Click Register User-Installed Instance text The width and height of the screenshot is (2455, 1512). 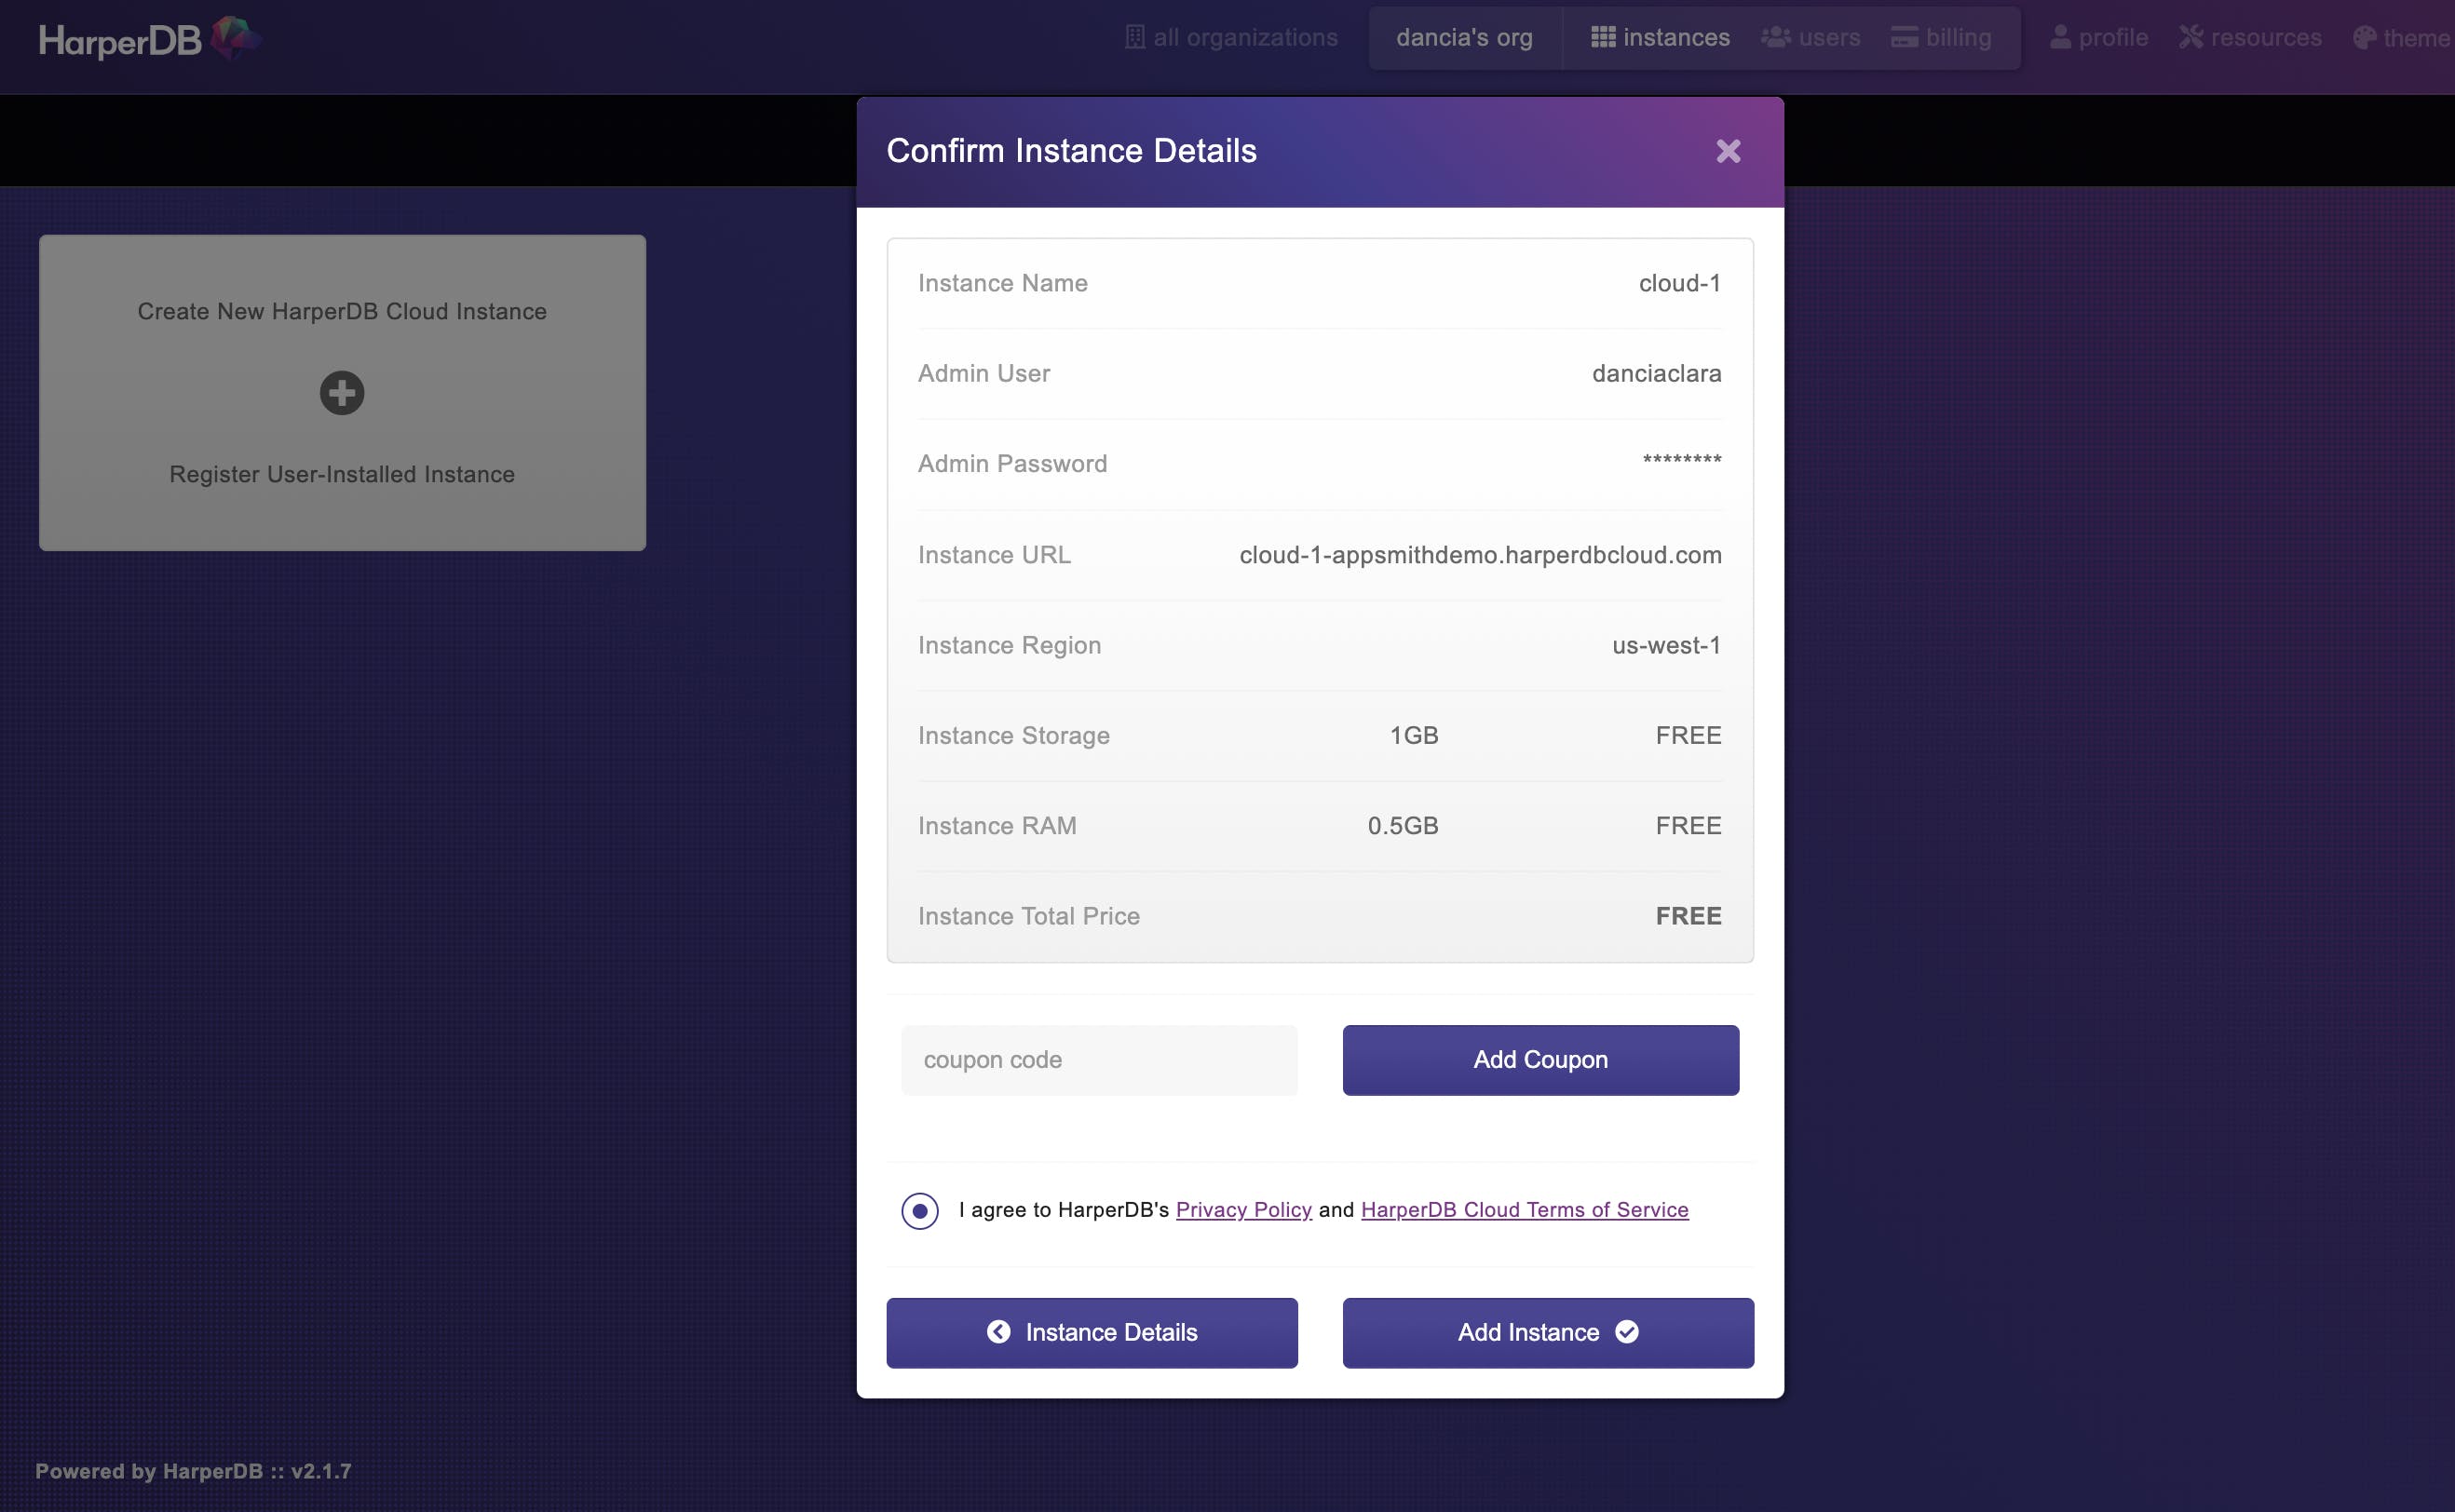click(342, 474)
